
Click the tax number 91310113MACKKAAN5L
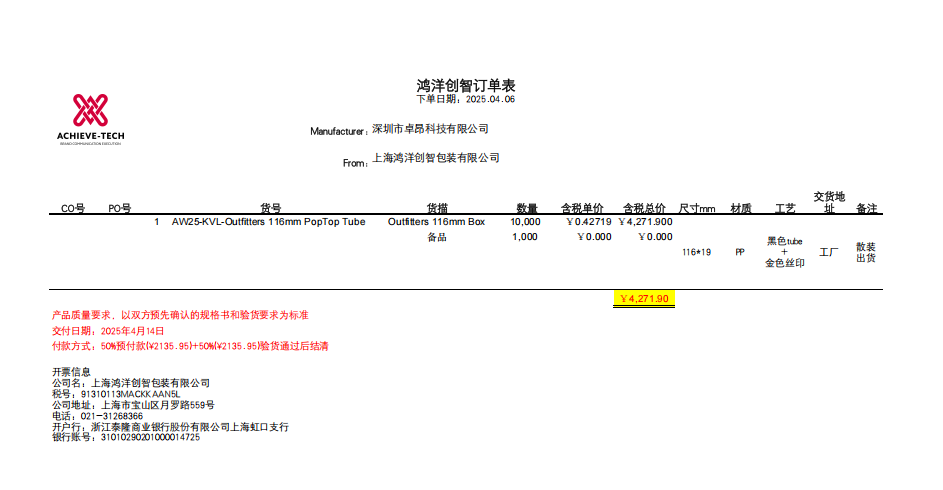point(131,394)
